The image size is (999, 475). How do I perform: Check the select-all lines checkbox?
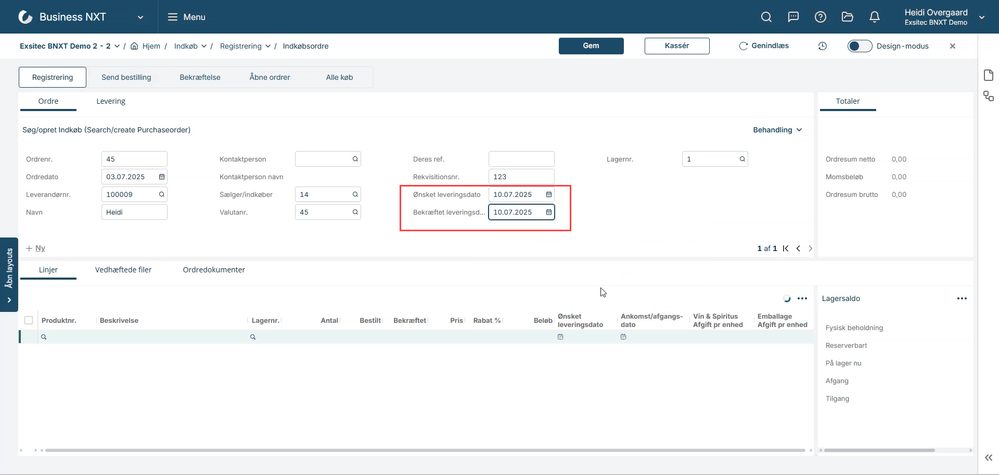[x=29, y=320]
